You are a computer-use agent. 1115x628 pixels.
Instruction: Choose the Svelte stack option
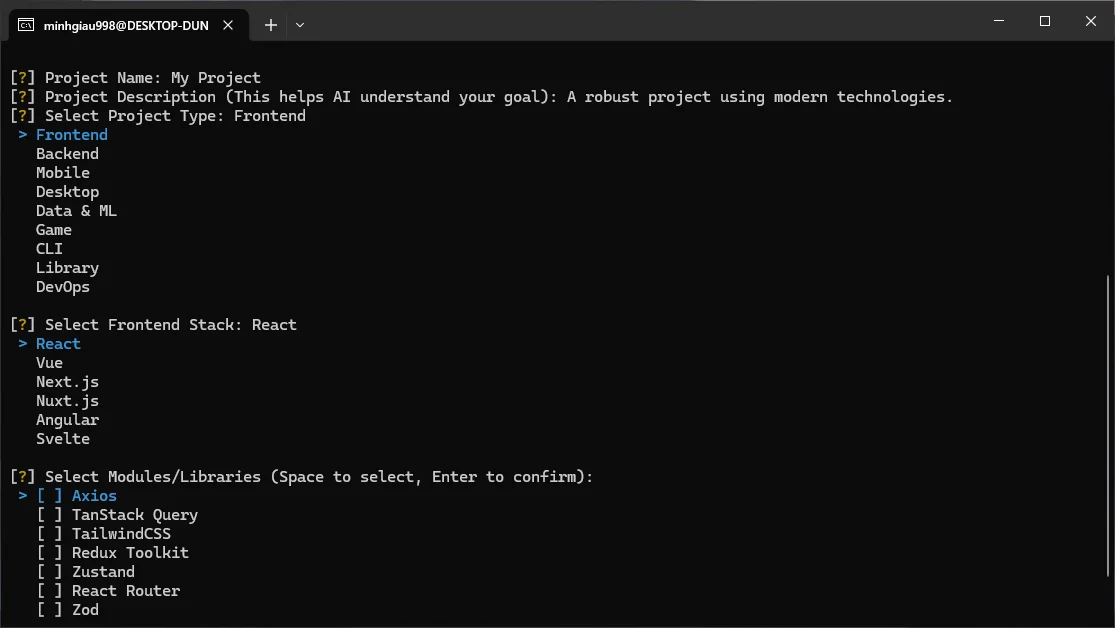62,438
